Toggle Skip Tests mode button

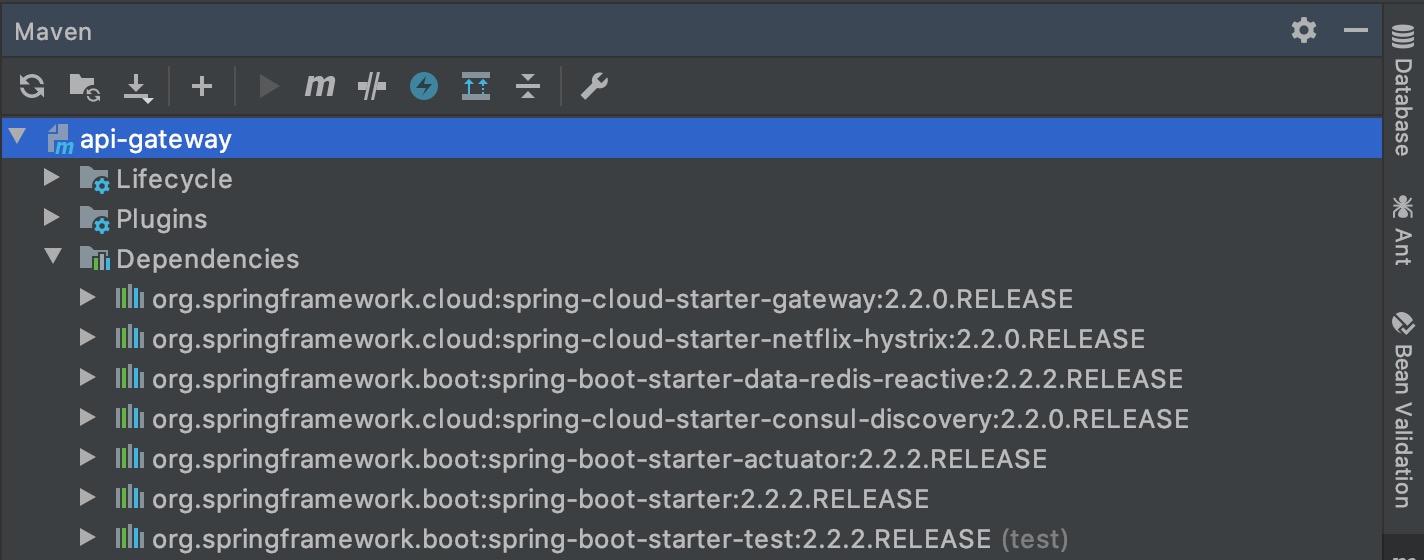(x=424, y=87)
